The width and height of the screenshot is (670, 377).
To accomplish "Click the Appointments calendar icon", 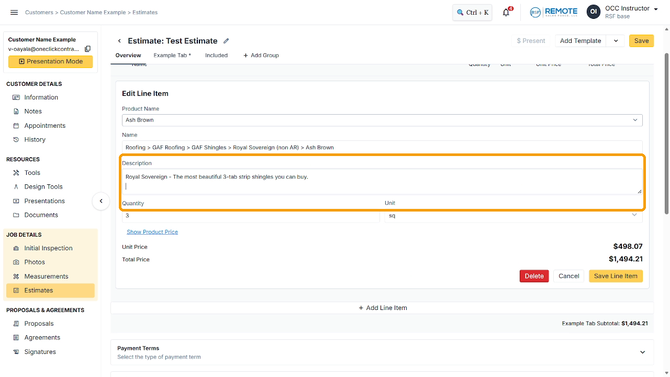I will coord(16,126).
